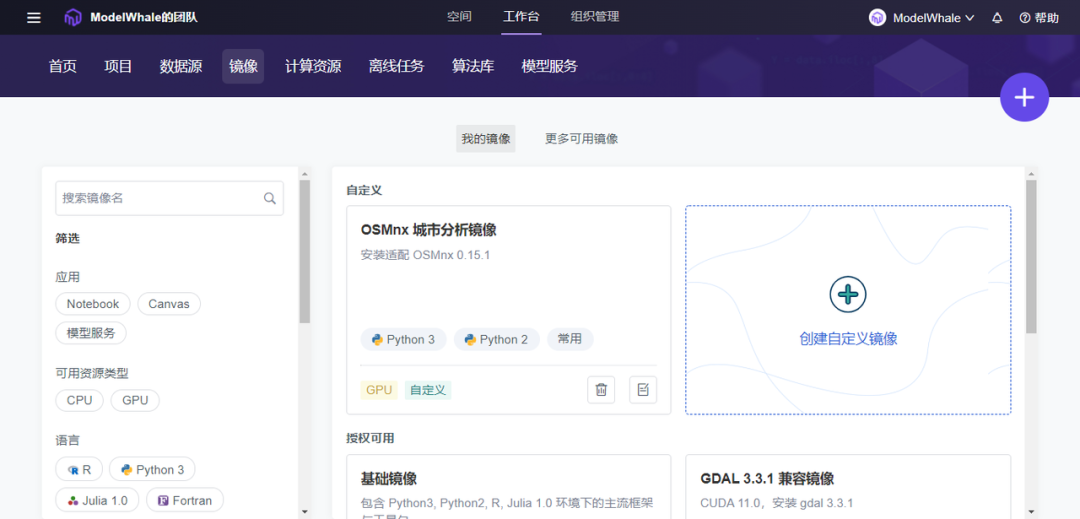Toggle Canvas application filter
This screenshot has width=1080, height=519.
pyautogui.click(x=169, y=304)
